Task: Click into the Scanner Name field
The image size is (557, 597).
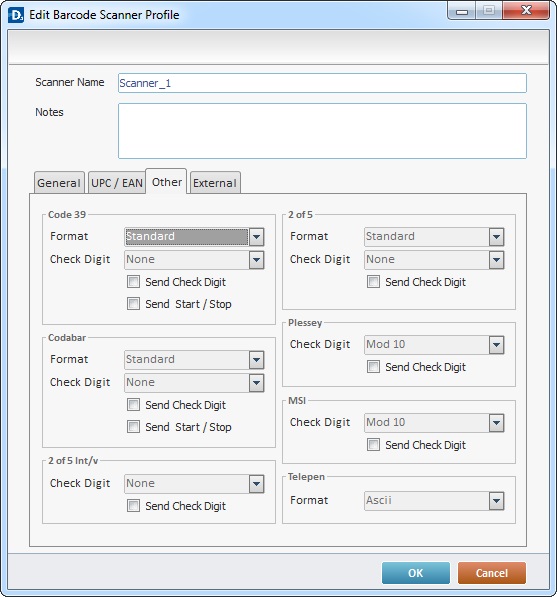Action: coord(322,83)
